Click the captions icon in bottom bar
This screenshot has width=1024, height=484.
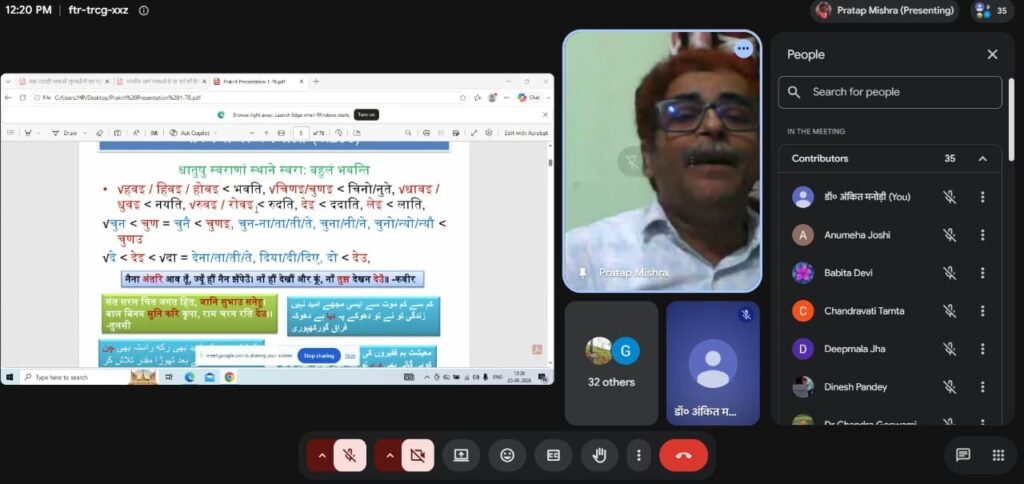click(553, 455)
